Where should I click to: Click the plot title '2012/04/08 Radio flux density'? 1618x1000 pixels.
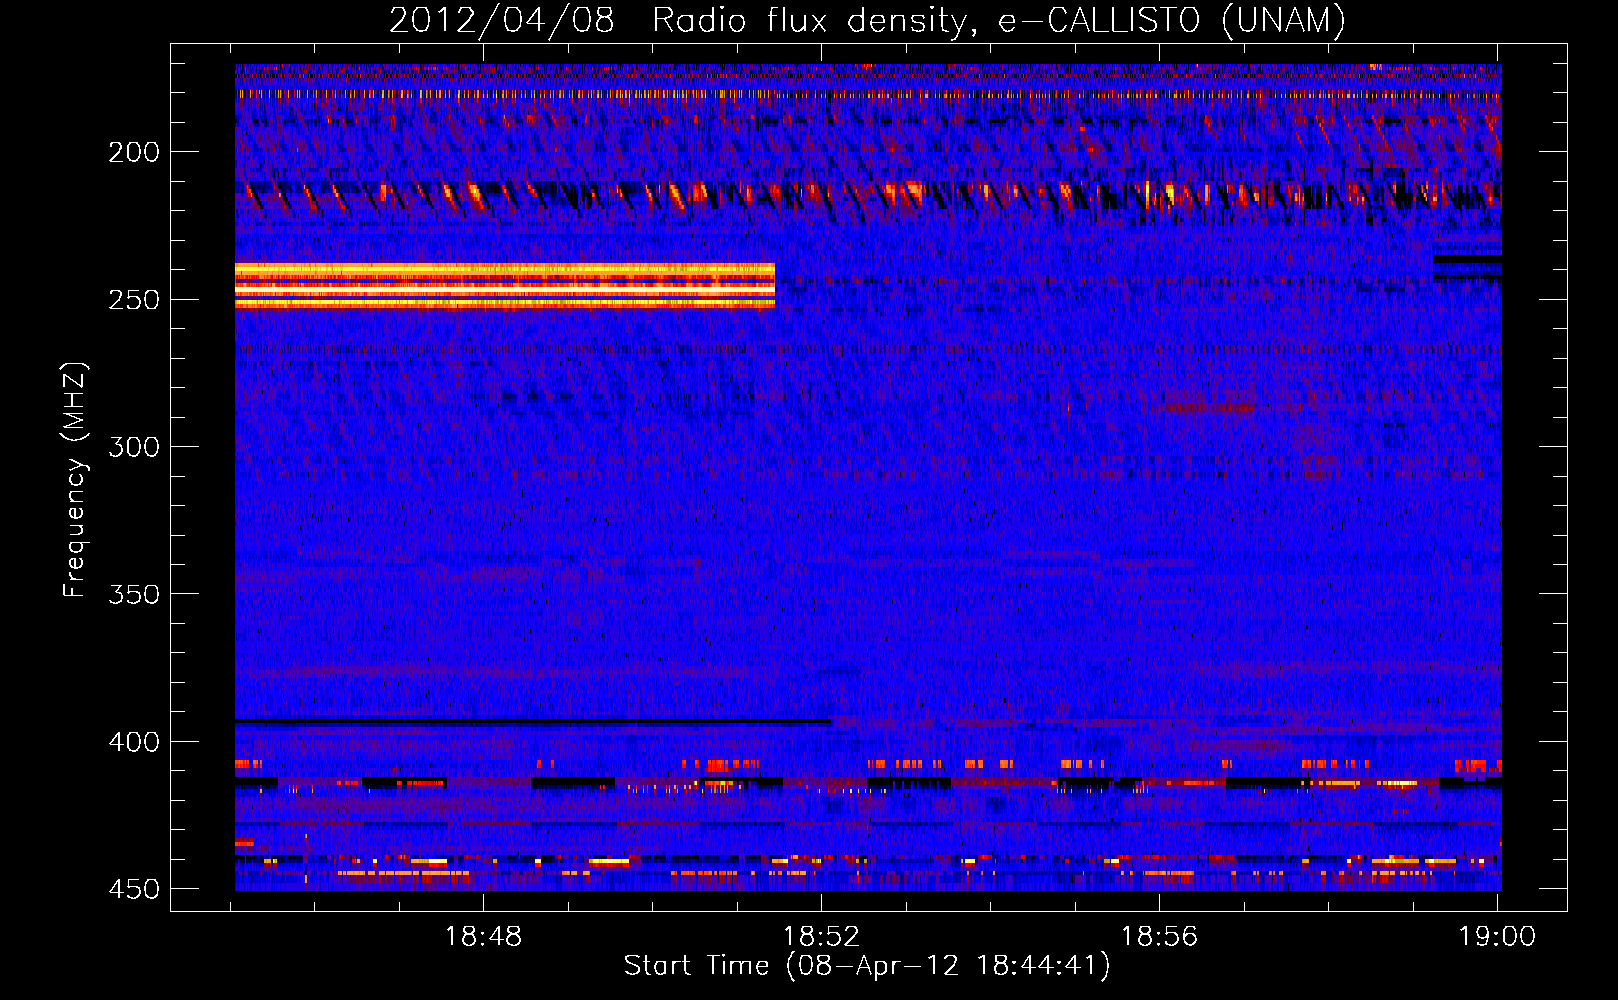(x=680, y=21)
